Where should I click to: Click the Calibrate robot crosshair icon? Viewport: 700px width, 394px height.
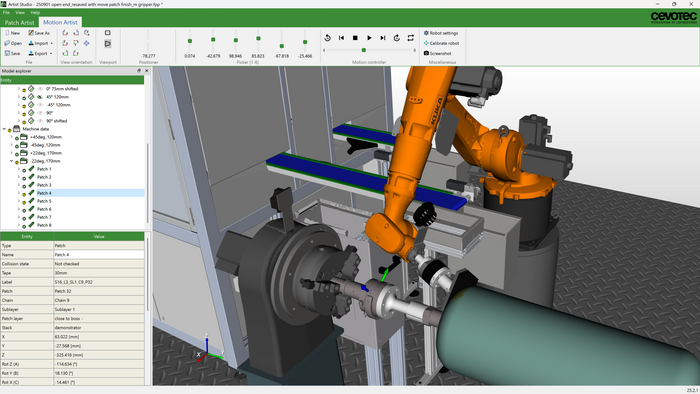coord(426,43)
